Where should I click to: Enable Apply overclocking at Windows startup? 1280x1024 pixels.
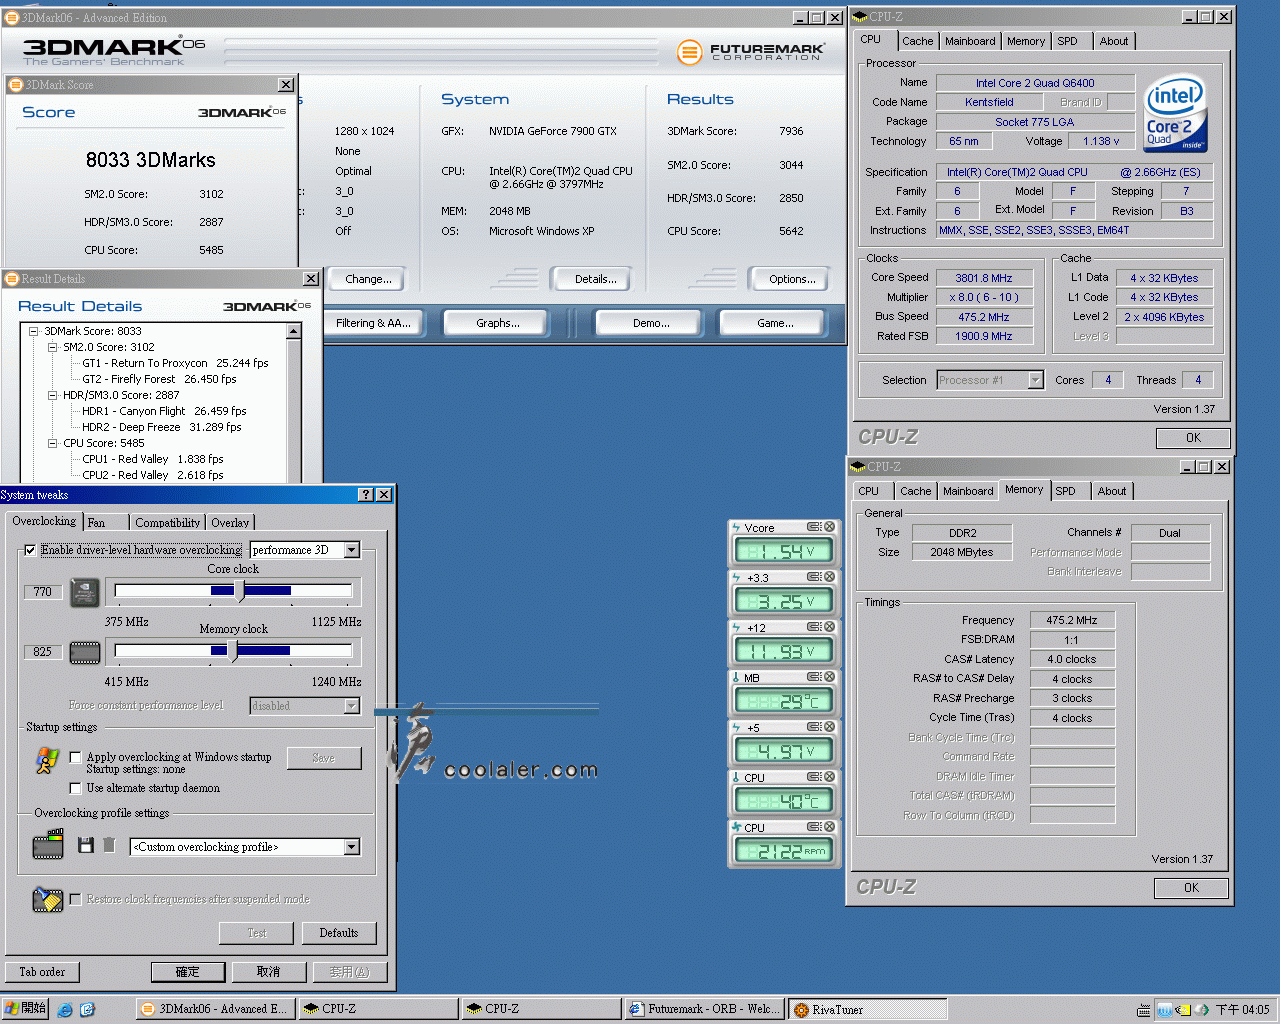pos(75,758)
